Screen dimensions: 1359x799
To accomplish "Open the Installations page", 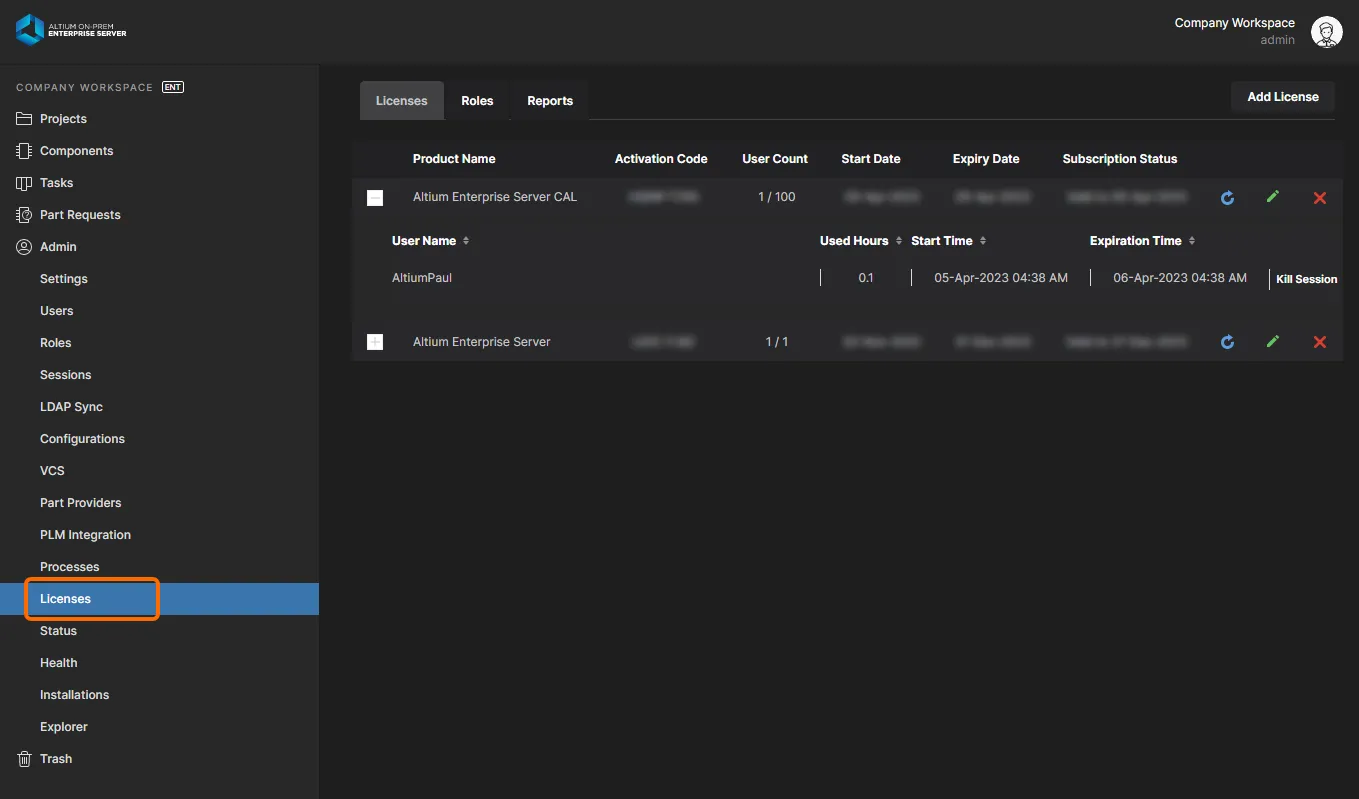I will click(74, 695).
